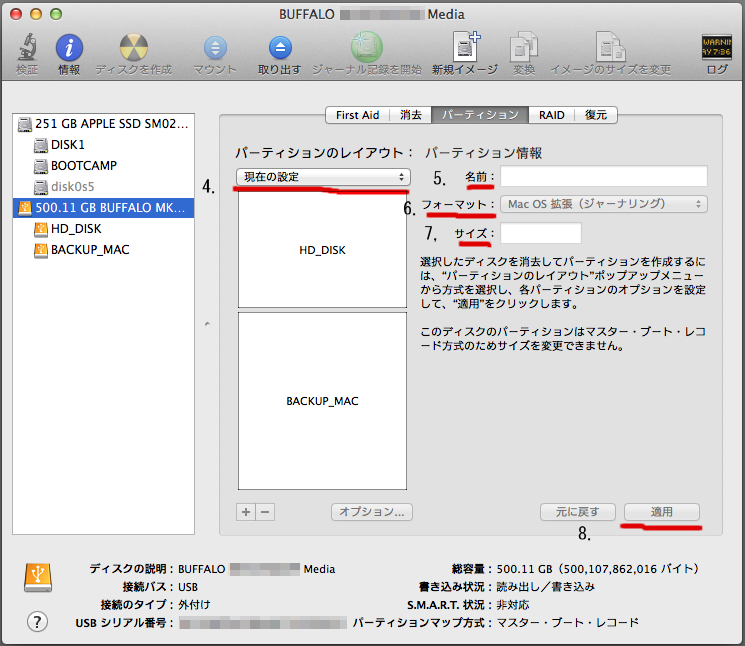Click the 変換 convert icon
The width and height of the screenshot is (745, 646).
click(x=524, y=47)
